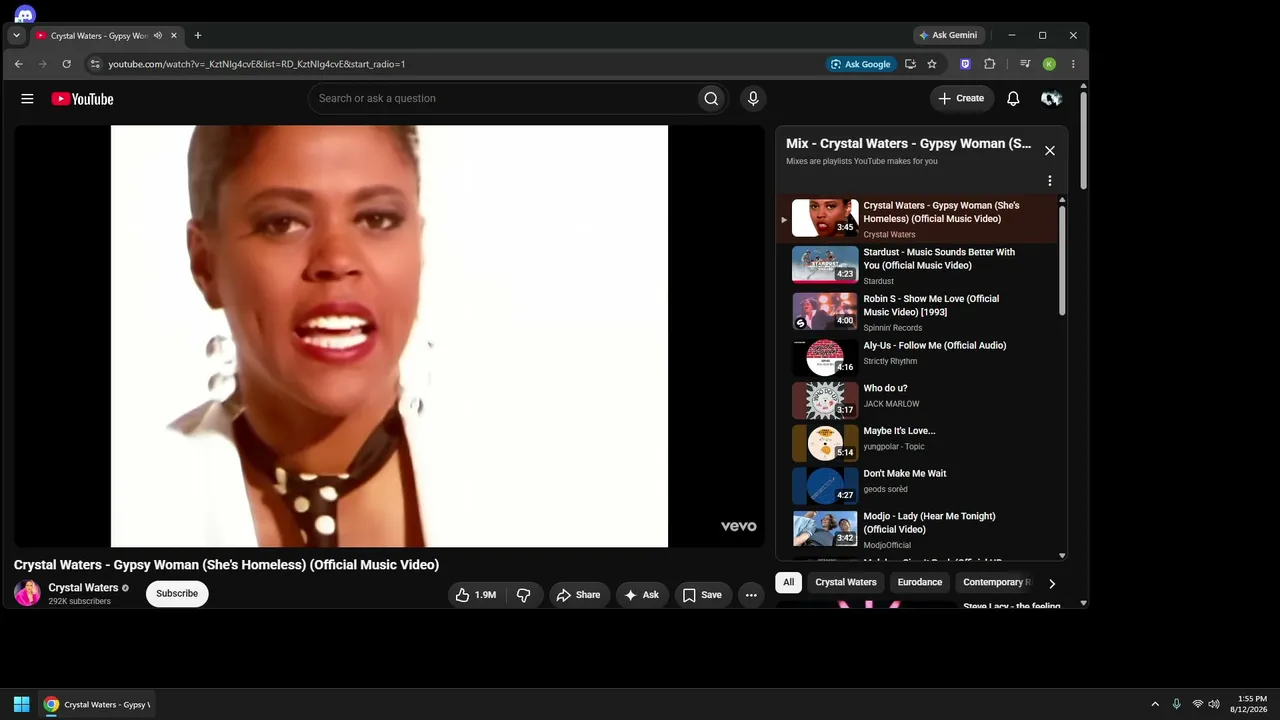Select the Crystal Waters filter chip

click(845, 582)
